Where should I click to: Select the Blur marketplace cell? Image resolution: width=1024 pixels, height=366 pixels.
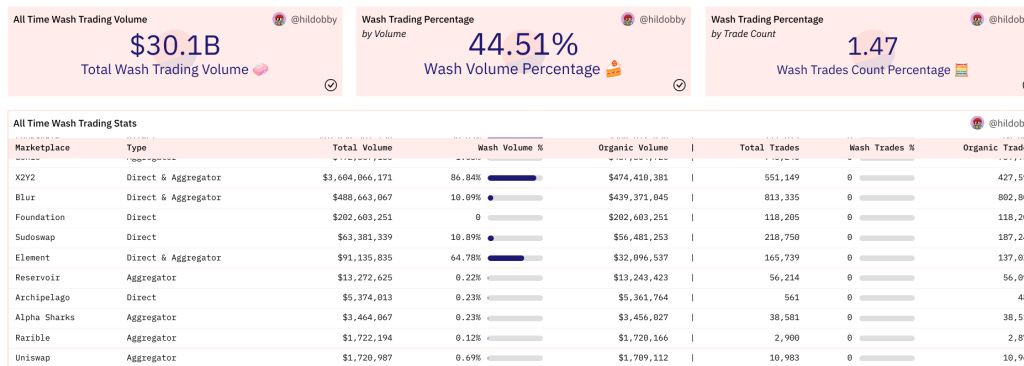[x=25, y=197]
